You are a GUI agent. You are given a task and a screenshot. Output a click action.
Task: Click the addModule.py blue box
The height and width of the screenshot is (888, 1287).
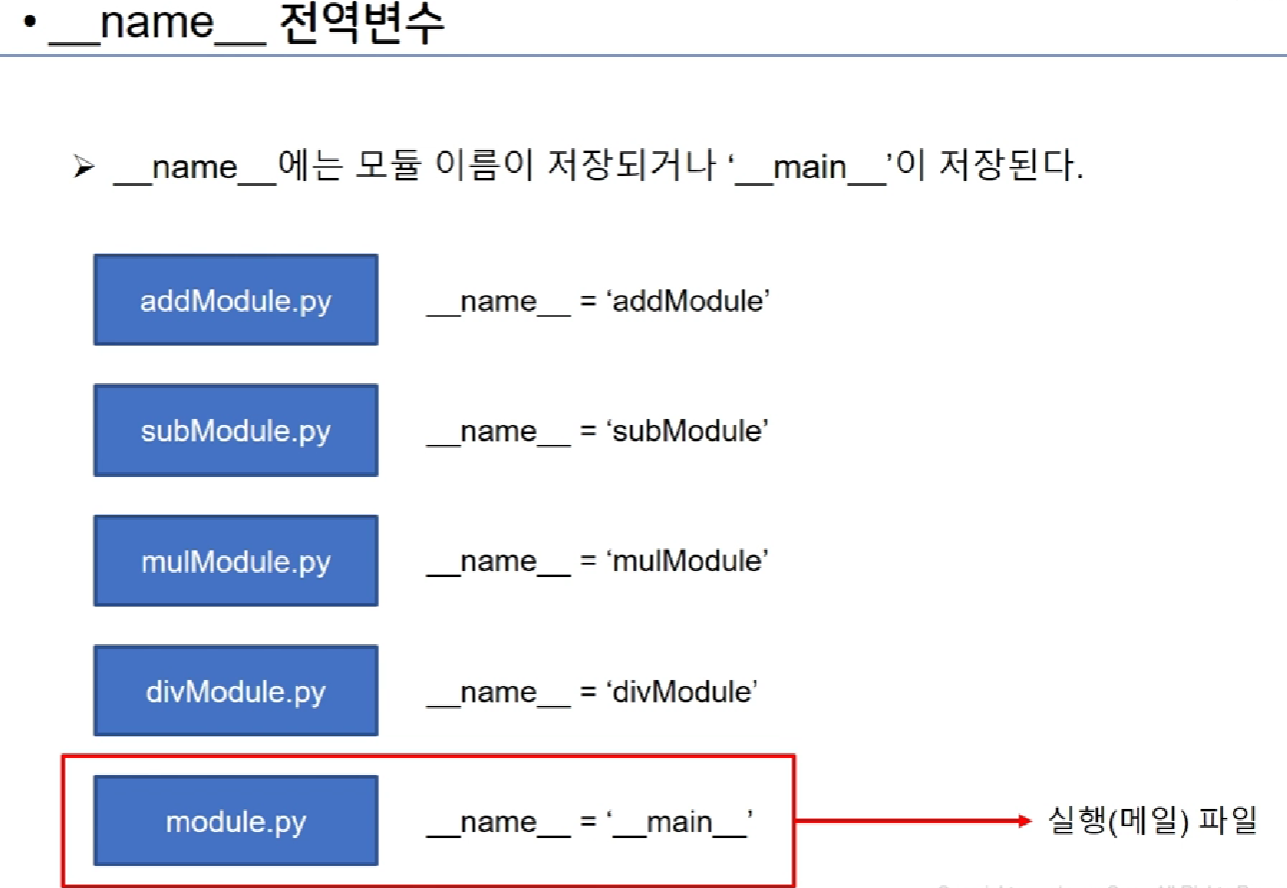click(236, 300)
